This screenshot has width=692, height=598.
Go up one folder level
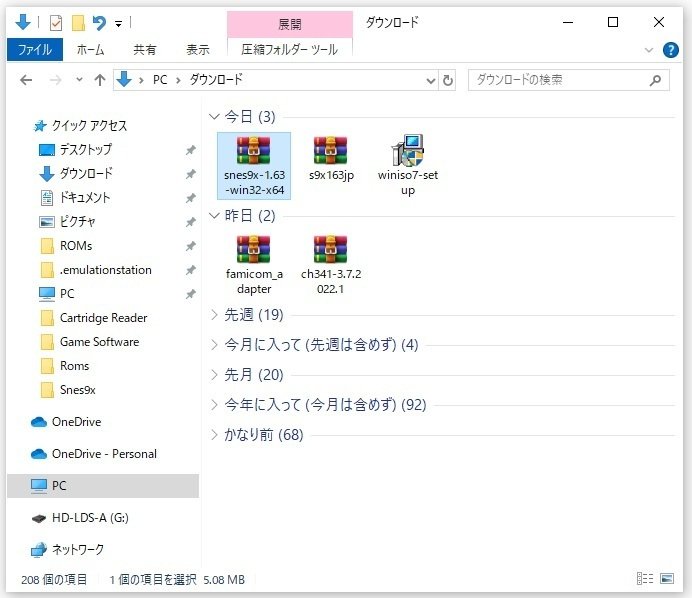click(100, 80)
